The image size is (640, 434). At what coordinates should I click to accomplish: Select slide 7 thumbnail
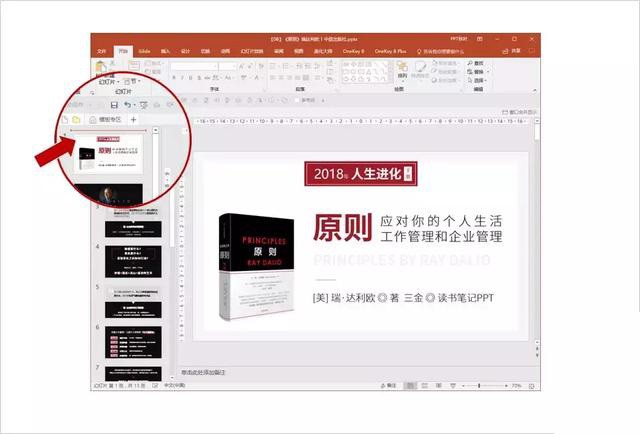133,374
